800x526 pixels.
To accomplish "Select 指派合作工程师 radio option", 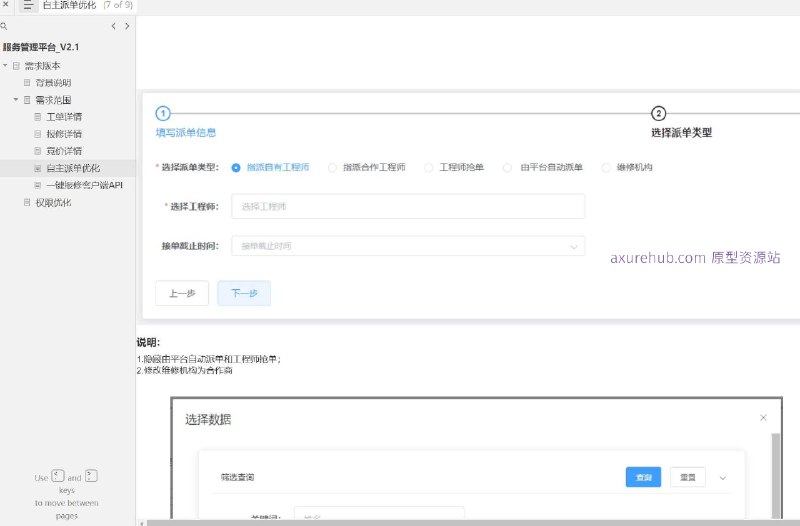I will (332, 167).
